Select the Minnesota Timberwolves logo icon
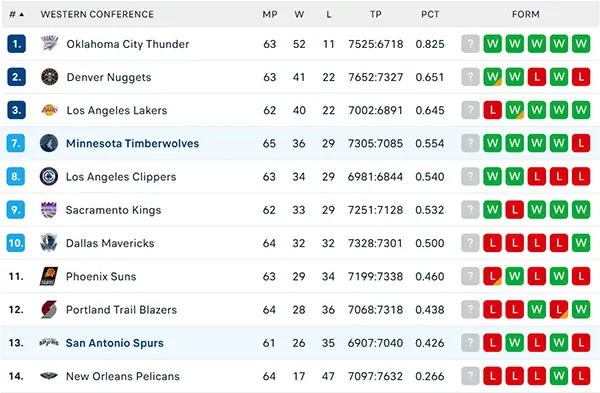The height and width of the screenshot is (393, 600). (x=49, y=144)
